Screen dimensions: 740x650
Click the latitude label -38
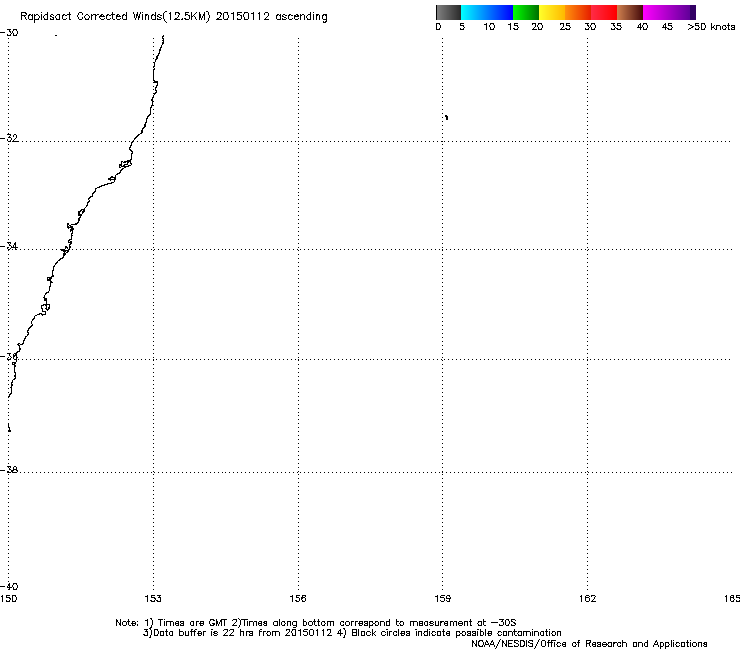9,470
